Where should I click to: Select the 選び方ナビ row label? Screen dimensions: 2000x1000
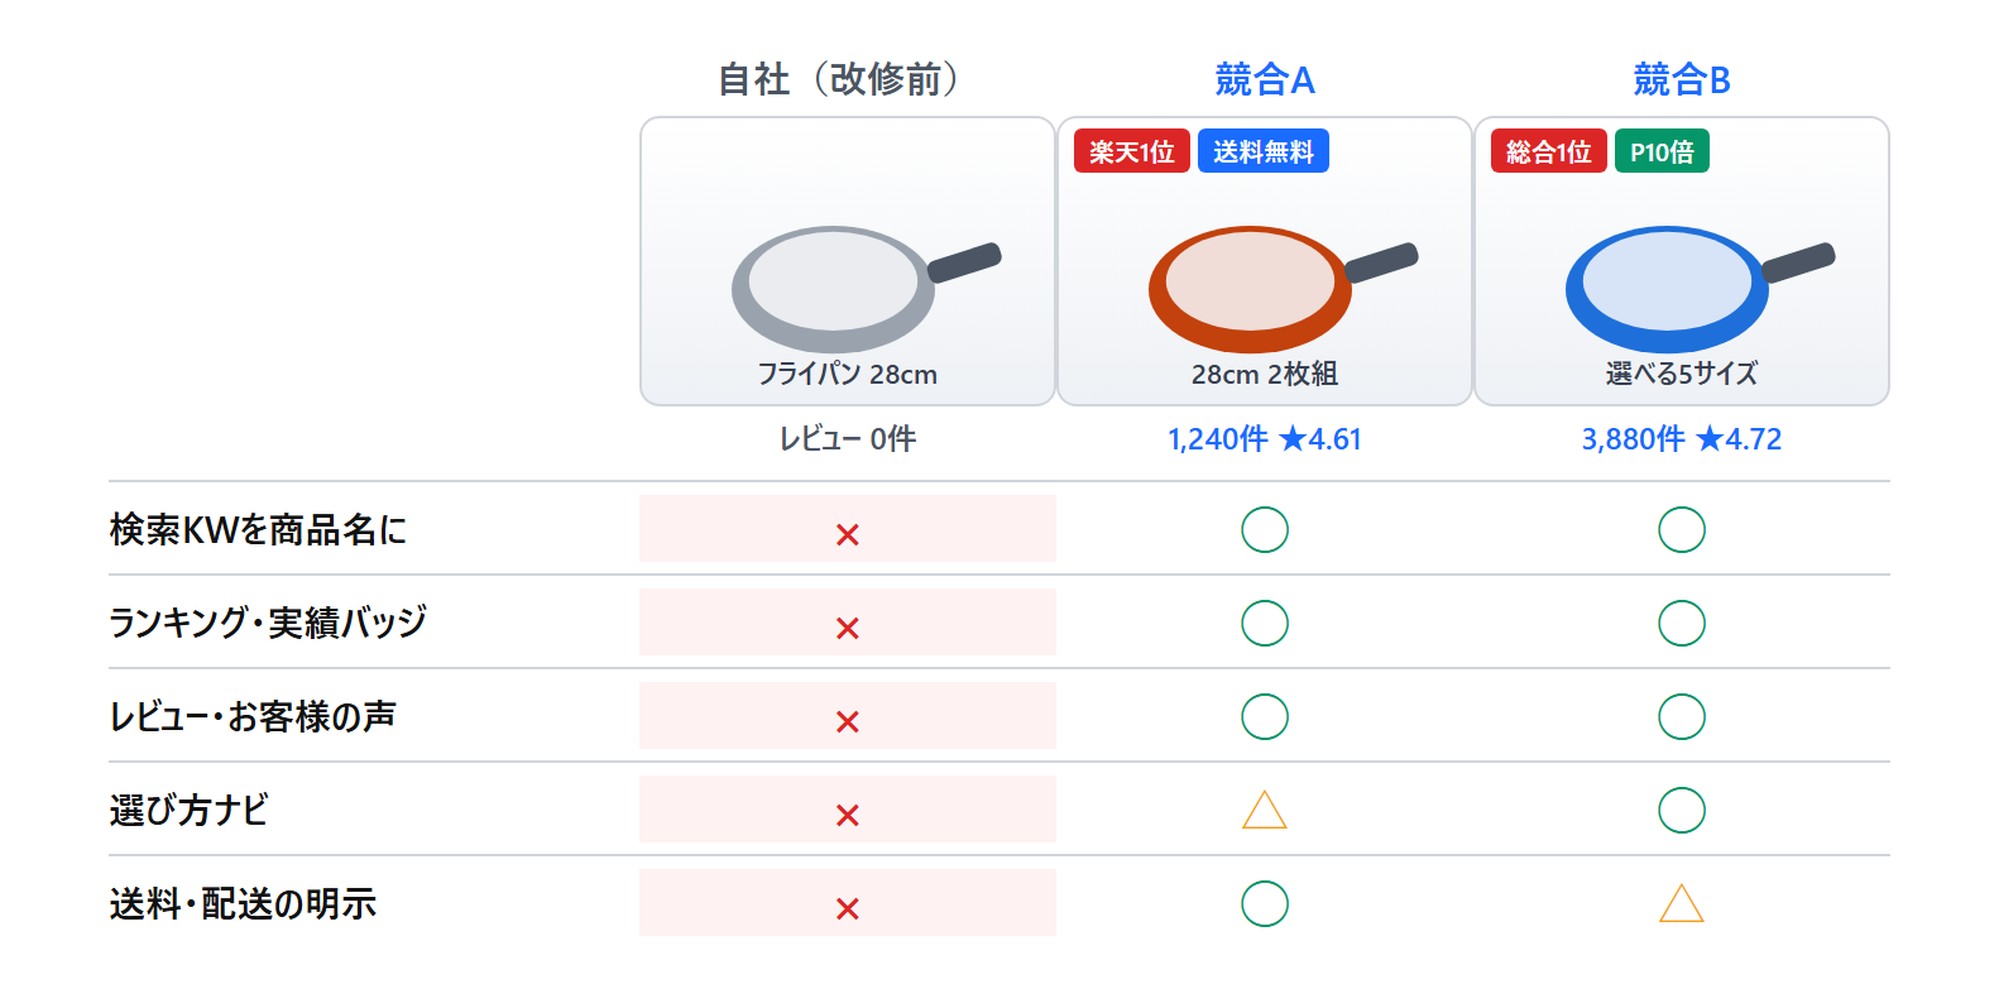click(x=189, y=810)
